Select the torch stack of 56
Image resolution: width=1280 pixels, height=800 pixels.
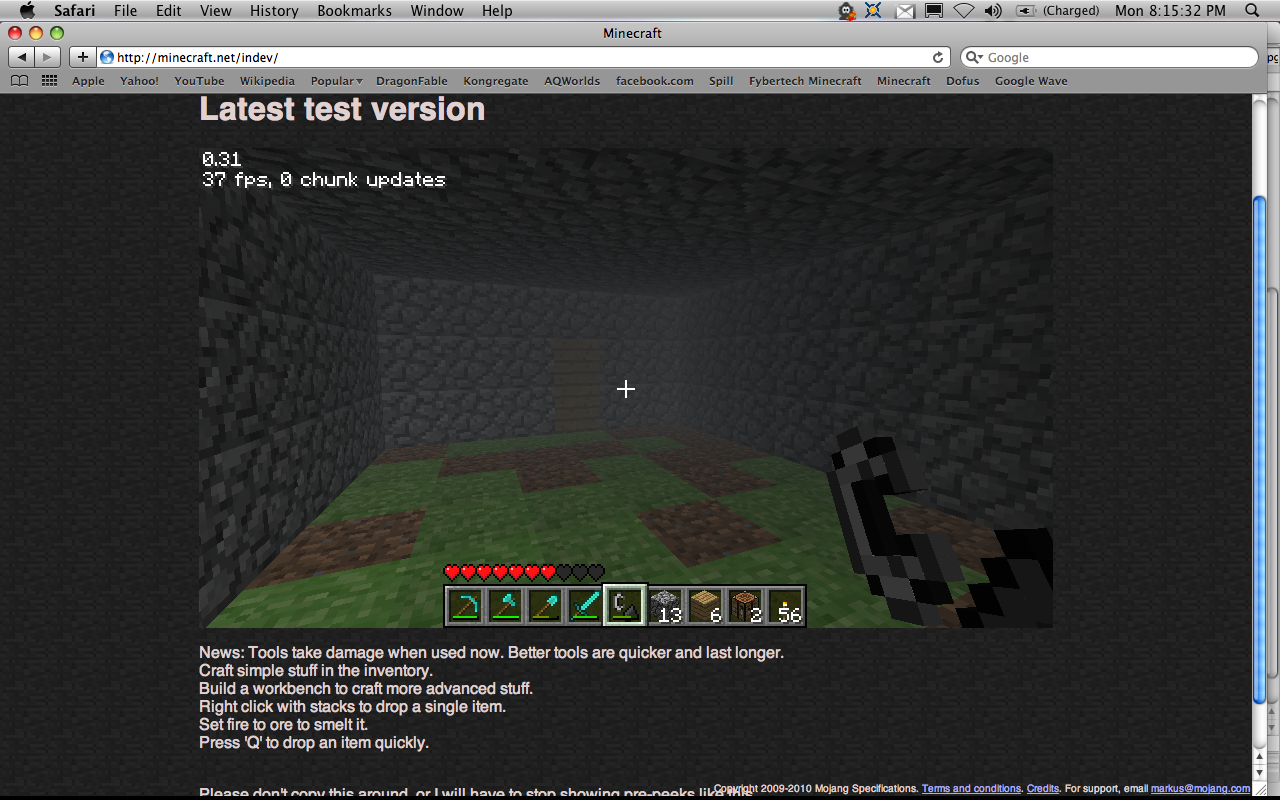coord(785,606)
